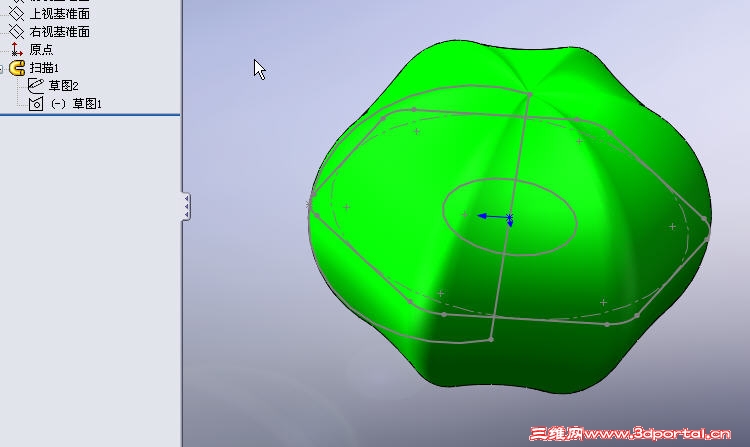Image resolution: width=750 pixels, height=447 pixels.
Task: Select the 右视基准面 plane icon
Action: tap(16, 32)
